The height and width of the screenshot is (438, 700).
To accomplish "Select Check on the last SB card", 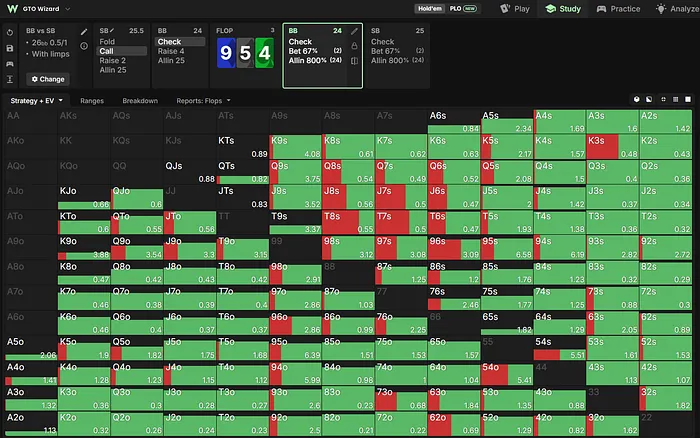I will 383,42.
